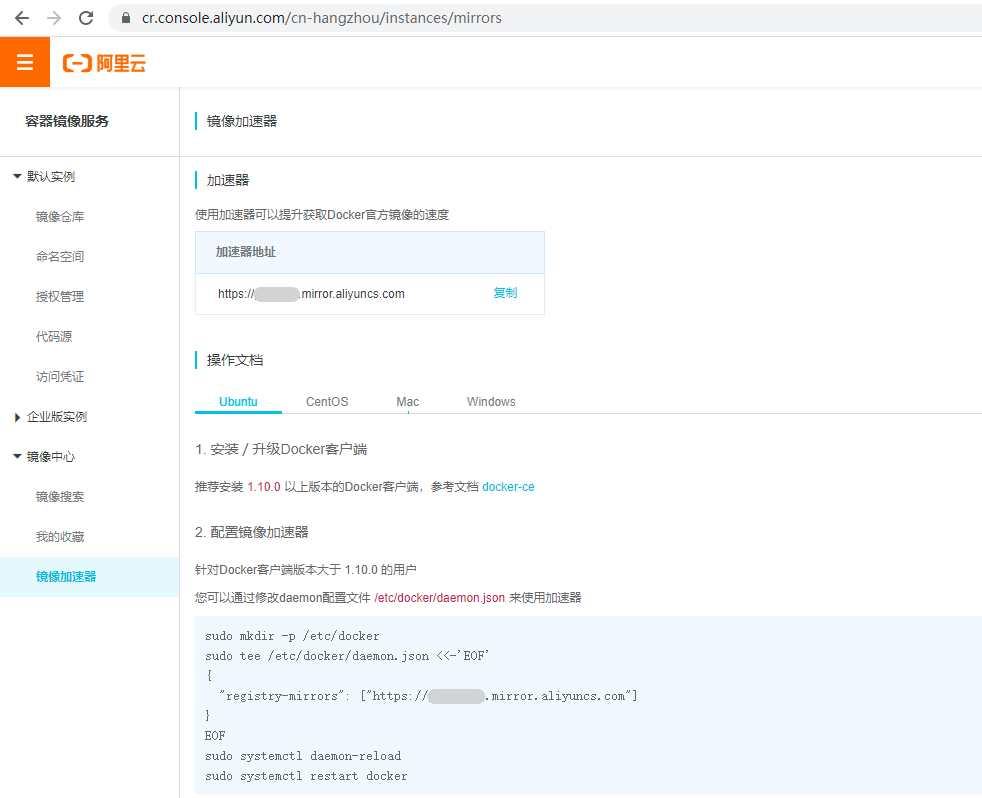
Task: Expand the 企业版实例 section
Action: click(x=18, y=417)
